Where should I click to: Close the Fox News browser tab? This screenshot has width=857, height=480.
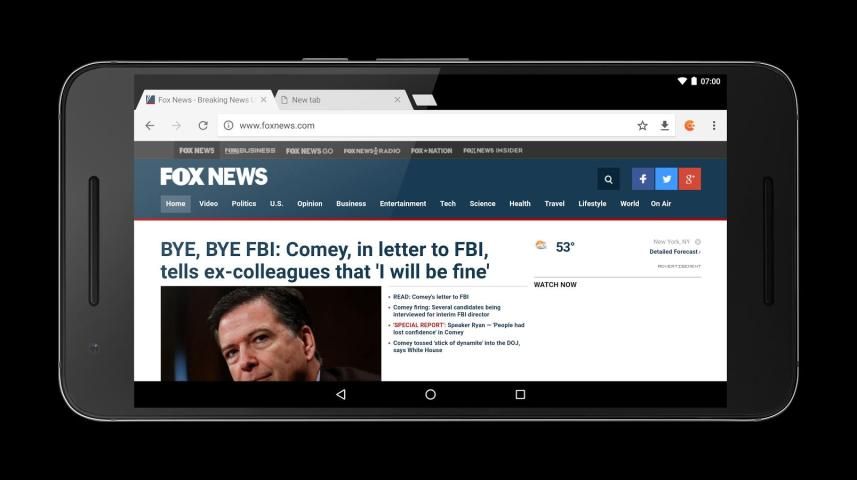(263, 100)
